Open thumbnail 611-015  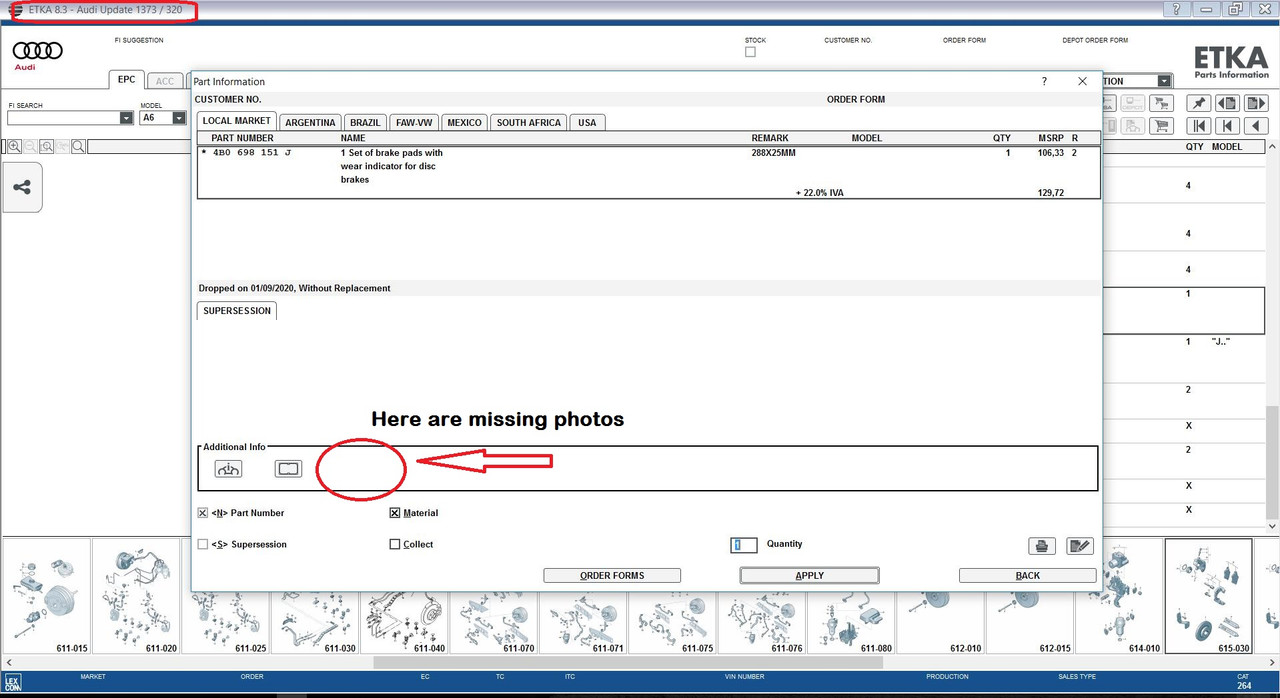[46, 598]
